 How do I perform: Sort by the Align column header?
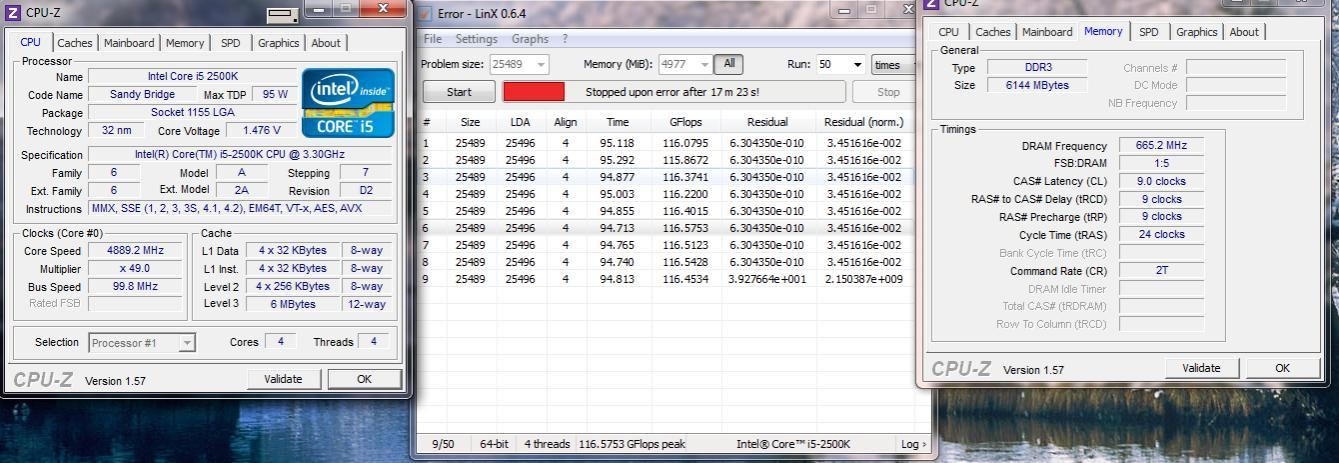point(565,122)
